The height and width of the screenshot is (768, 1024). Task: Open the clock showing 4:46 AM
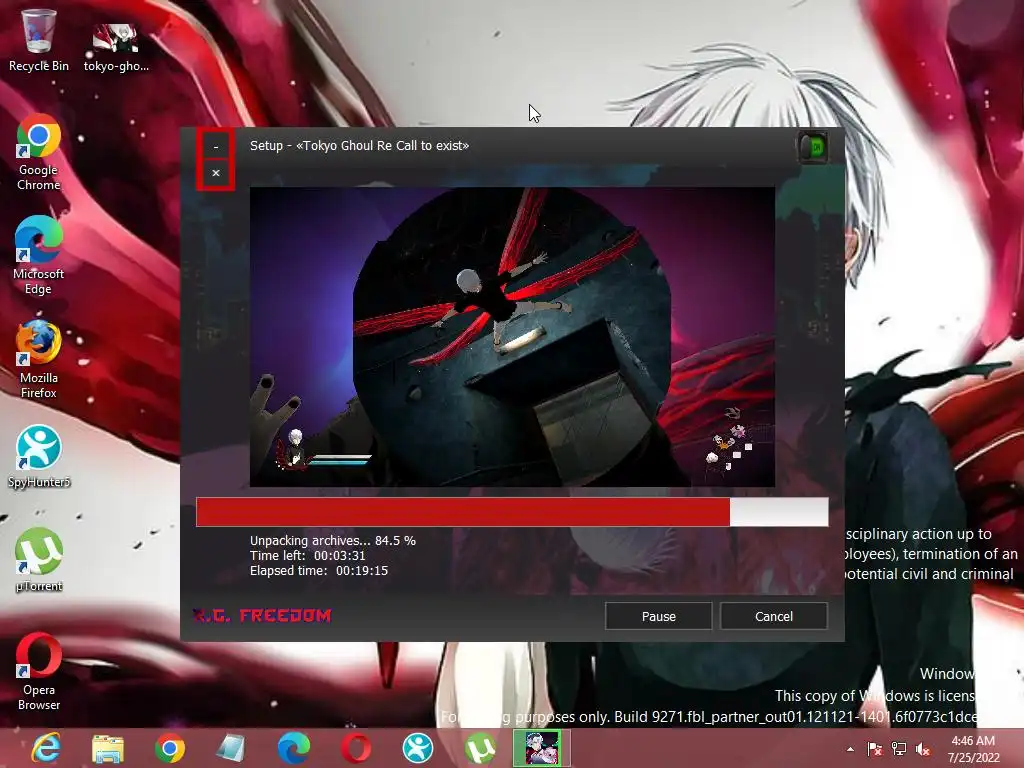(x=973, y=749)
